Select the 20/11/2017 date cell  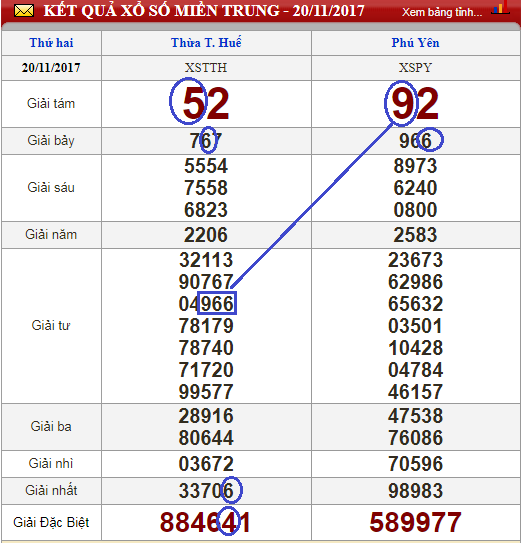51,68
